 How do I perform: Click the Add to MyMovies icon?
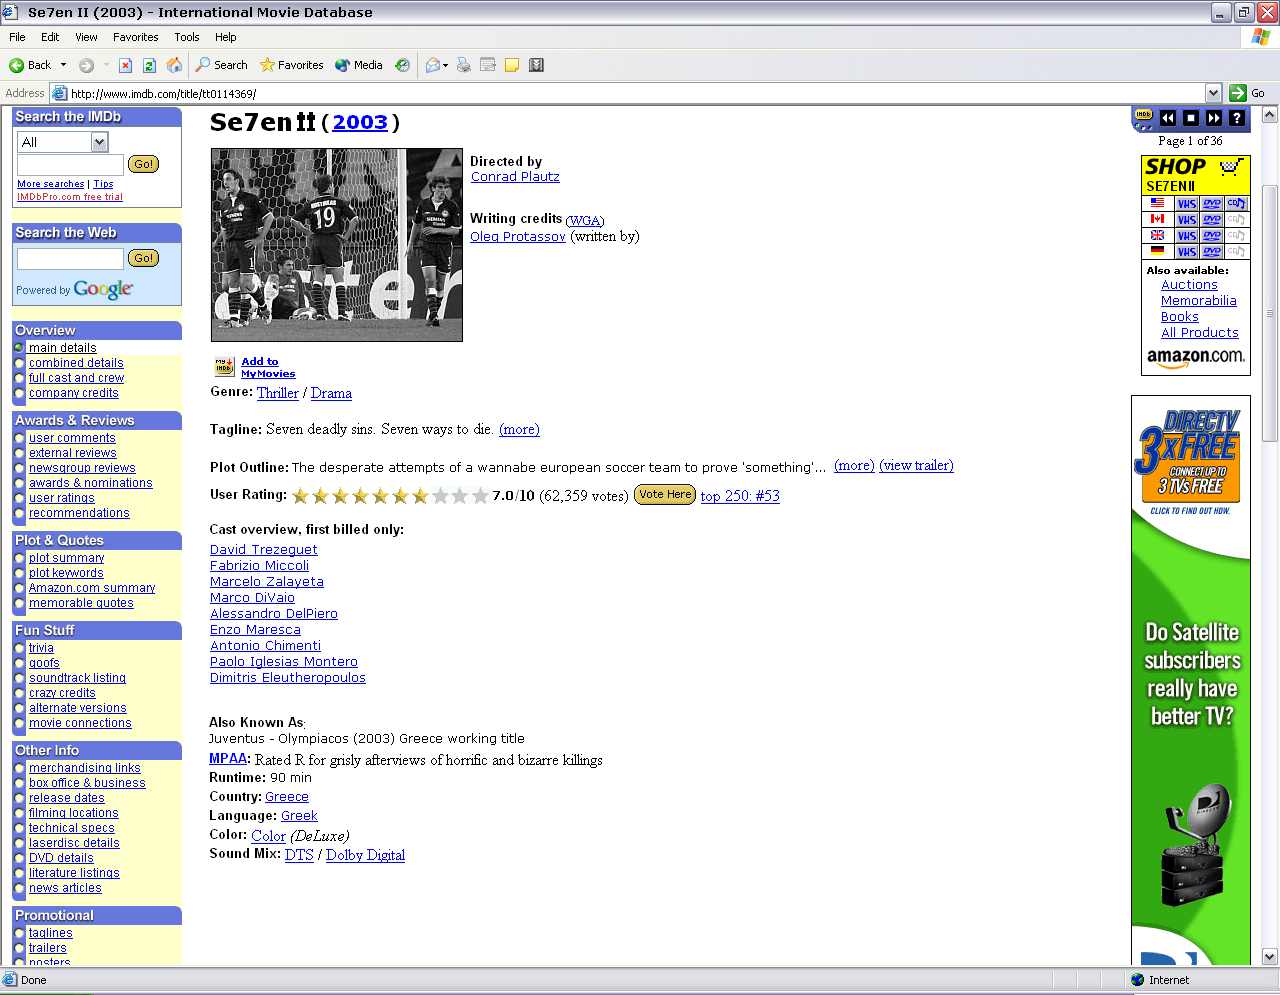(224, 367)
